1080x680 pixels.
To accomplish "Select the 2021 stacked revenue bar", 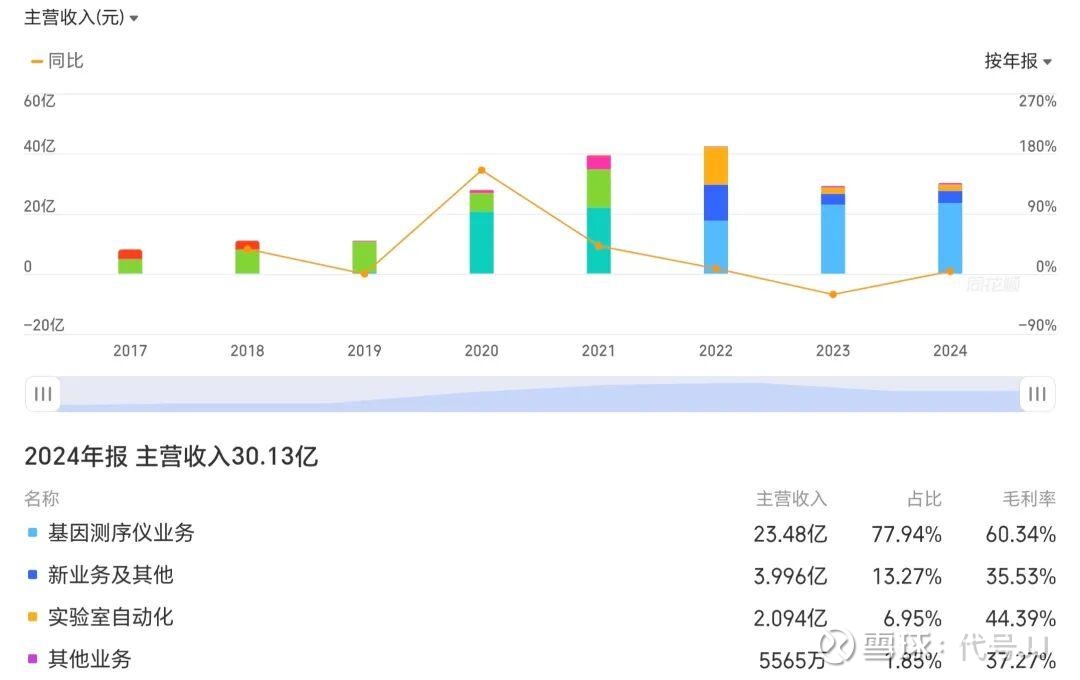I will 598,215.
